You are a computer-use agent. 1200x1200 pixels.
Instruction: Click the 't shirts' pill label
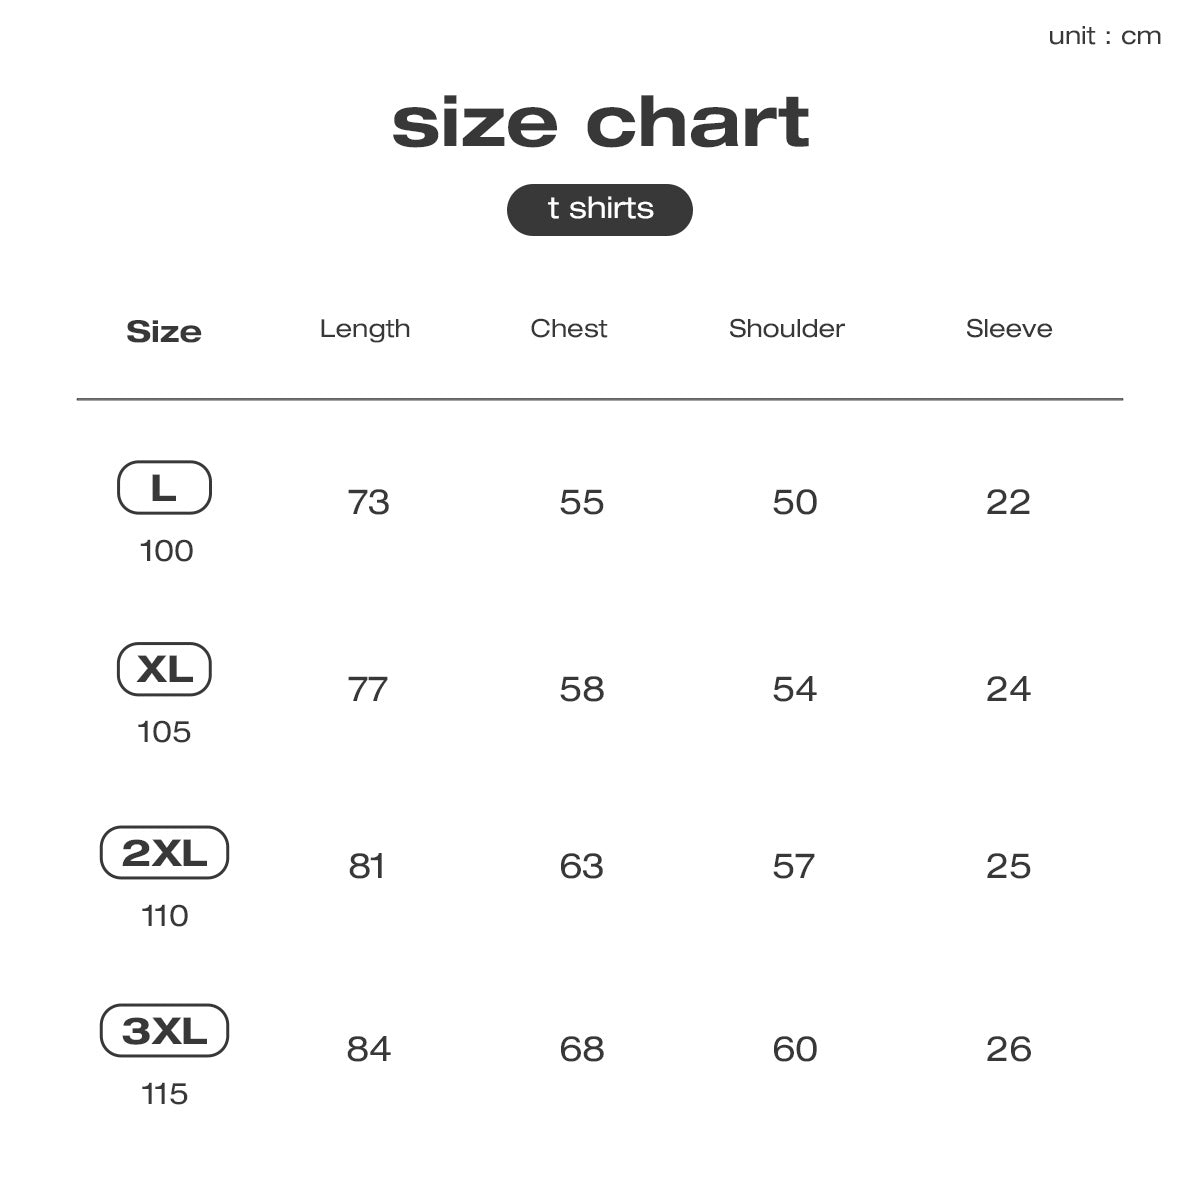600,209
